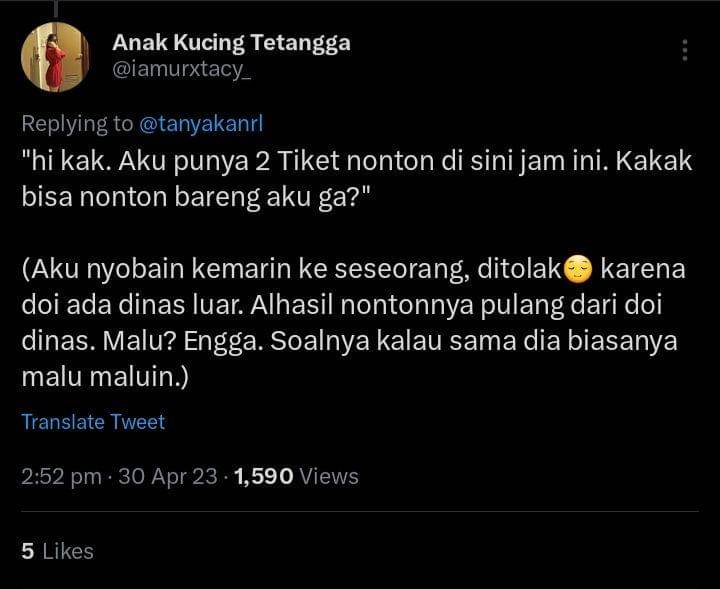
Task: Click the quoted "hi kak" opening line
Action: tap(357, 160)
